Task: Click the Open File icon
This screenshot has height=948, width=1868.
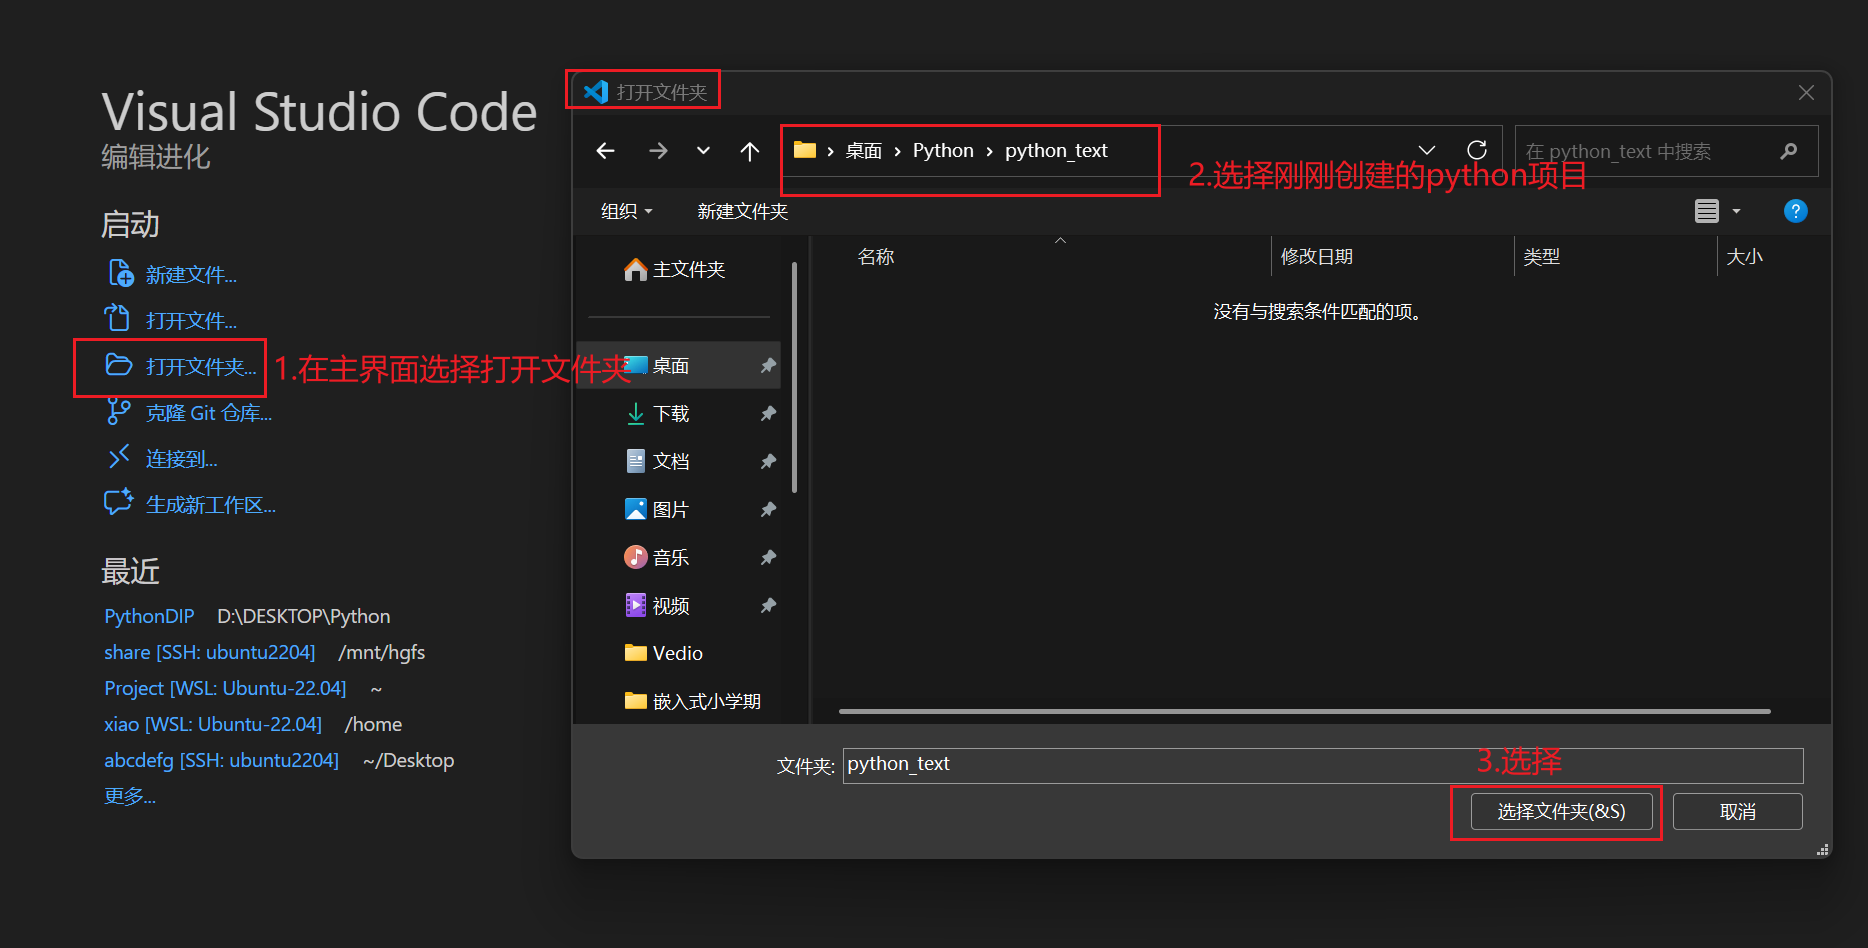Action: pos(118,318)
